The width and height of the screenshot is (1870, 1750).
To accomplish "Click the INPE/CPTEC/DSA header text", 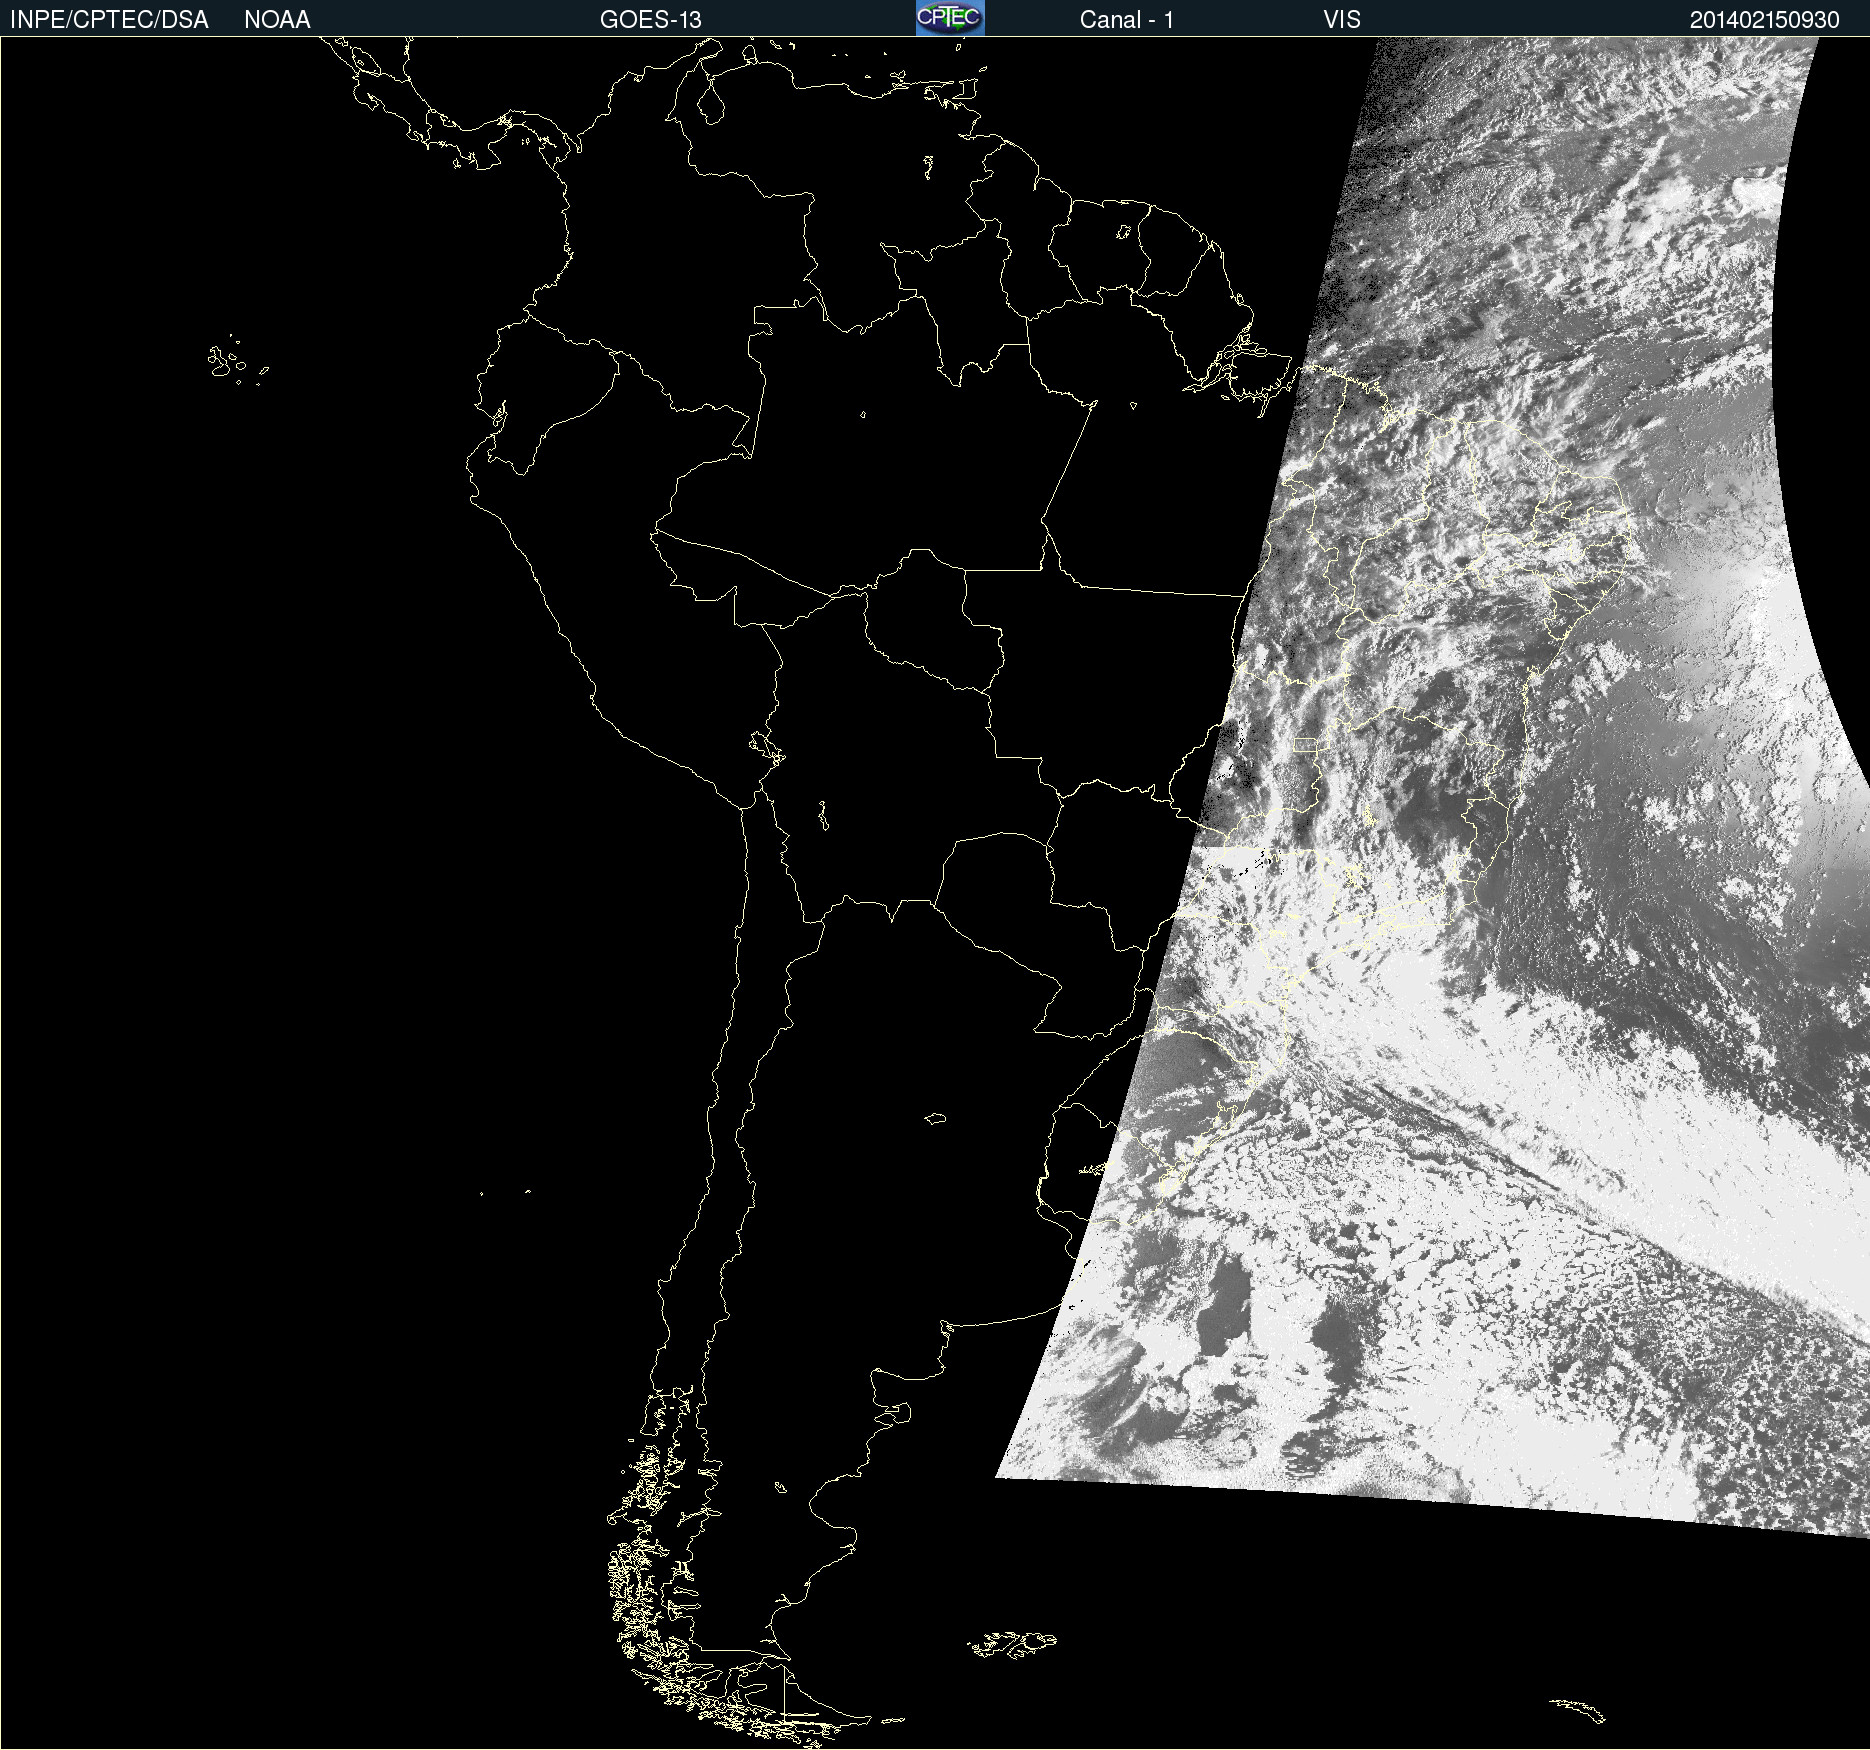I will [x=109, y=20].
